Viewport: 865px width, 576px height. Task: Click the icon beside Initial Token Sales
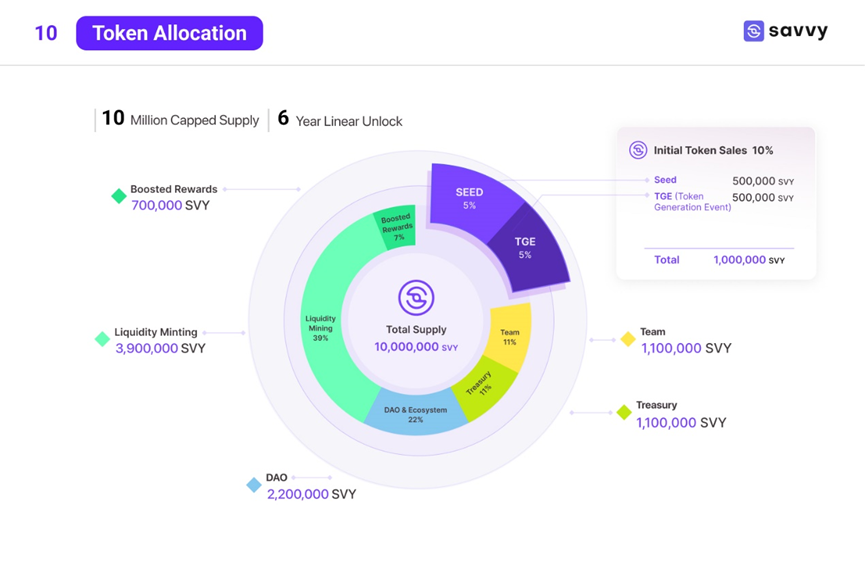(x=638, y=150)
